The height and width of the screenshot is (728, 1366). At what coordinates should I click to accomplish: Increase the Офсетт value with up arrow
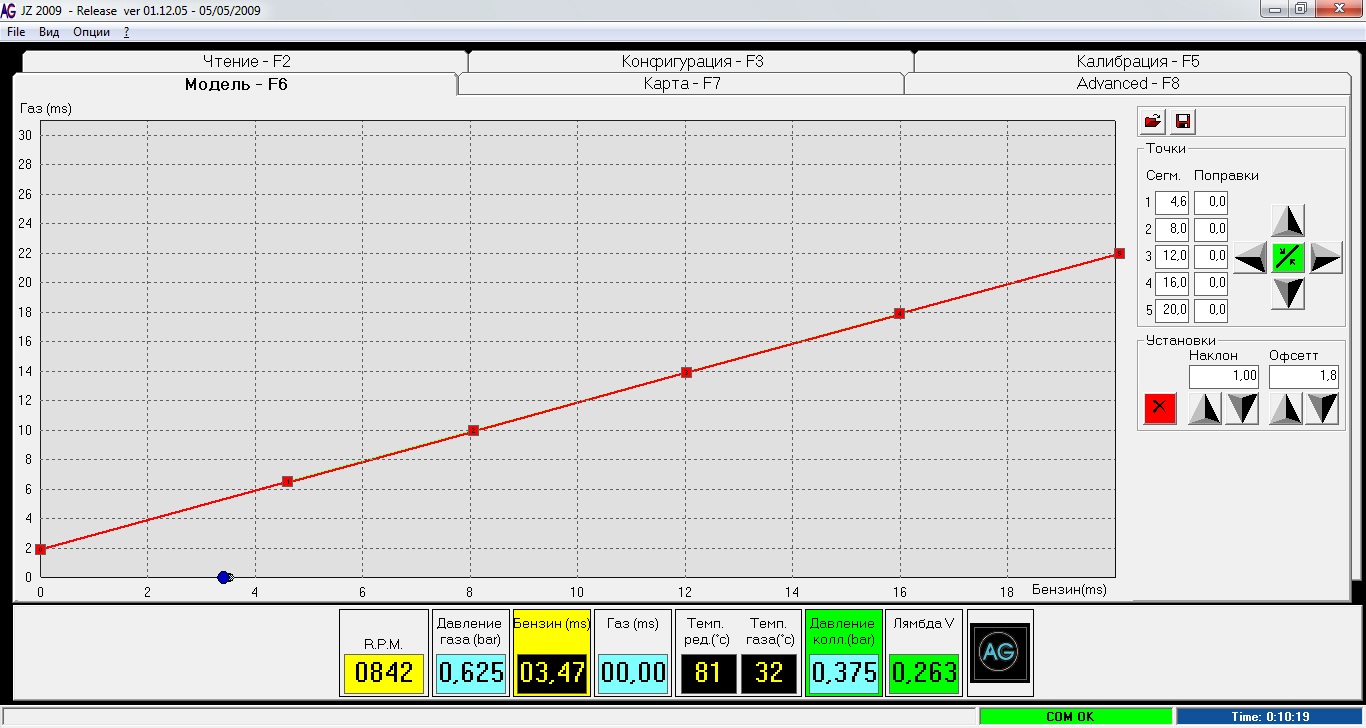pos(1285,409)
